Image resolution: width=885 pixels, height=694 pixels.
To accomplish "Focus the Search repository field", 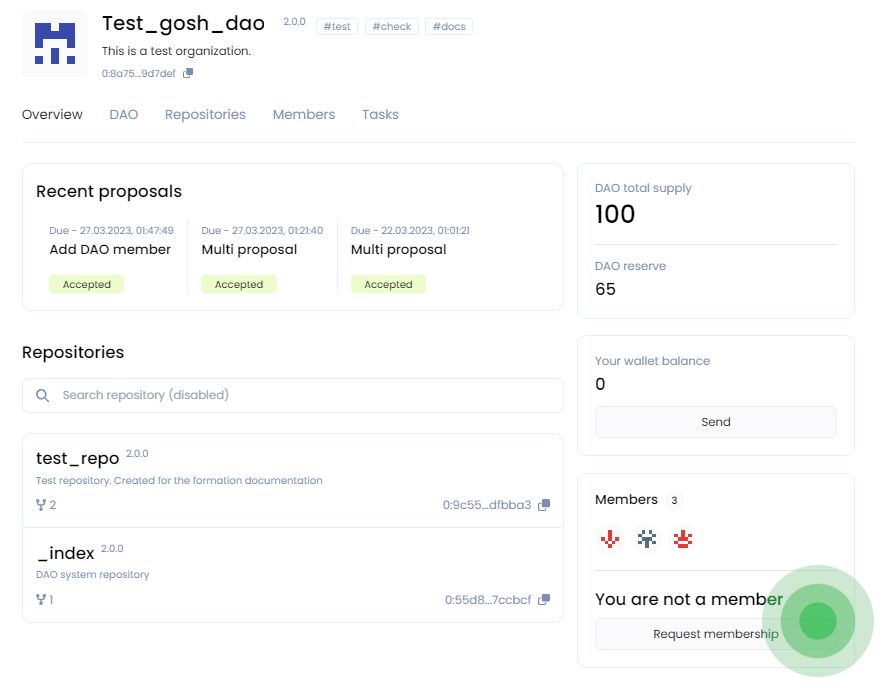I will (300, 395).
